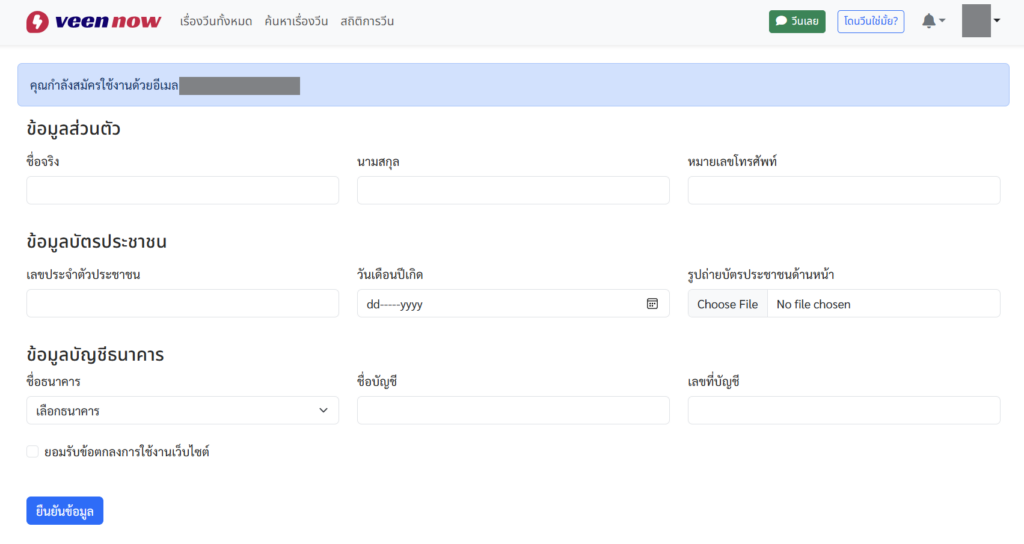Select the phone number input field
Image resolution: width=1024 pixels, height=544 pixels.
[843, 191]
